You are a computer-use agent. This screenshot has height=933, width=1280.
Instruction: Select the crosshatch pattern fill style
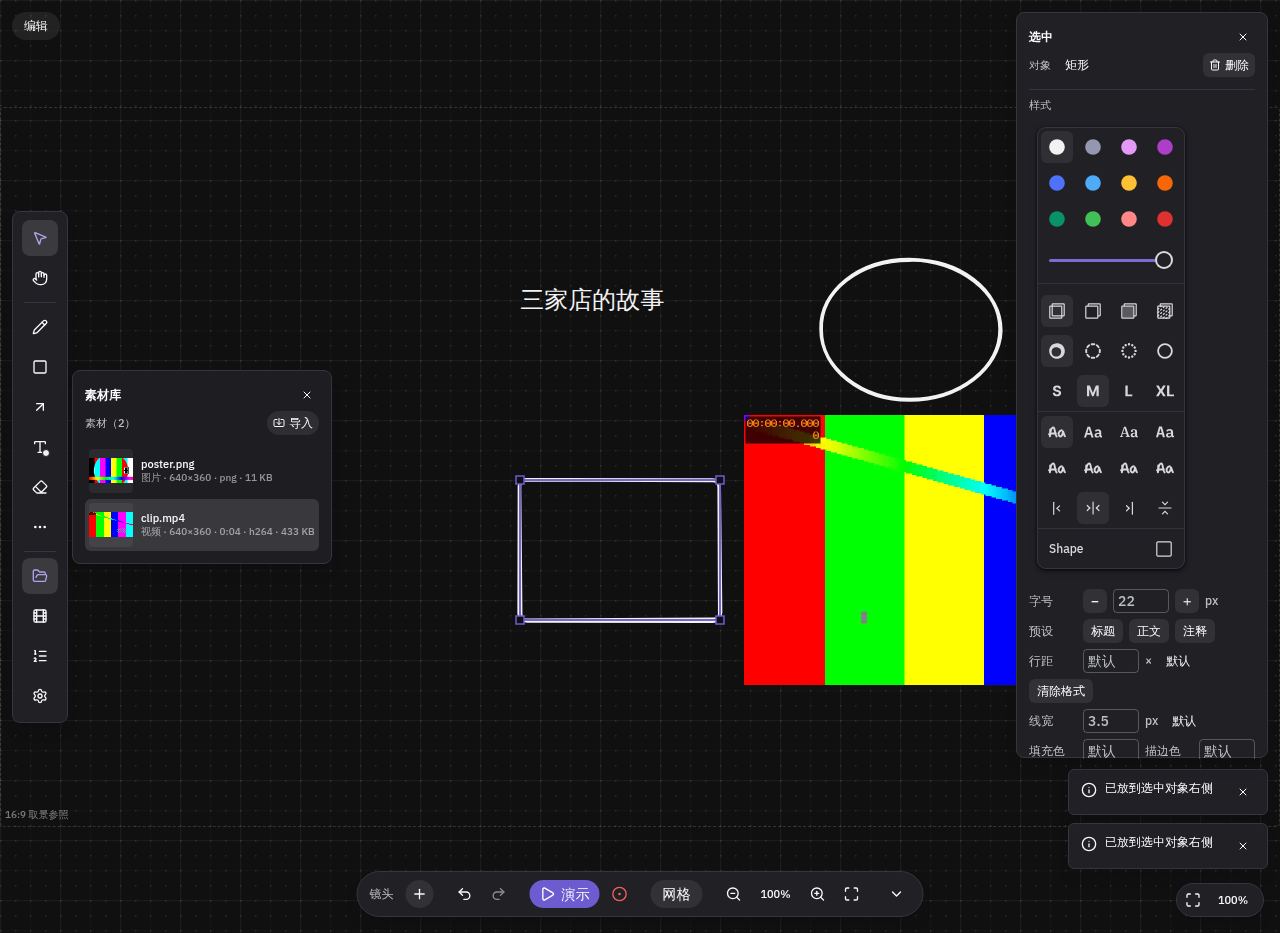pos(1165,311)
